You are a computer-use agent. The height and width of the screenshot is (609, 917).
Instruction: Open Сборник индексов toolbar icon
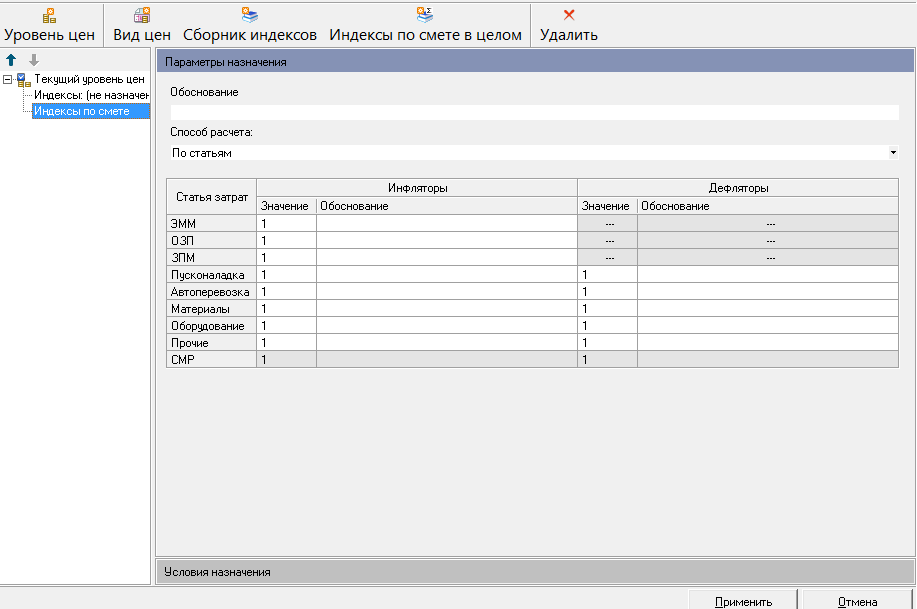click(x=250, y=15)
